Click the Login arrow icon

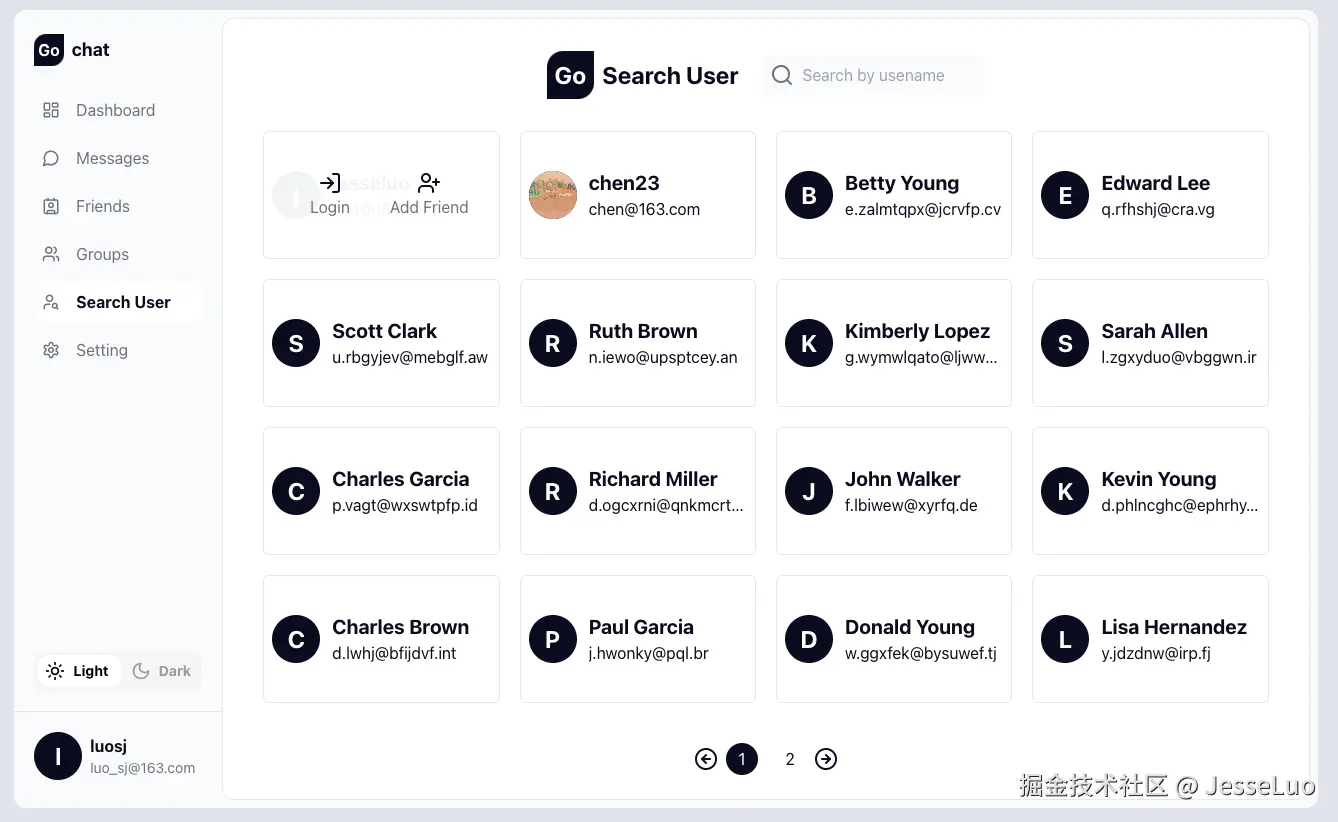pos(330,183)
